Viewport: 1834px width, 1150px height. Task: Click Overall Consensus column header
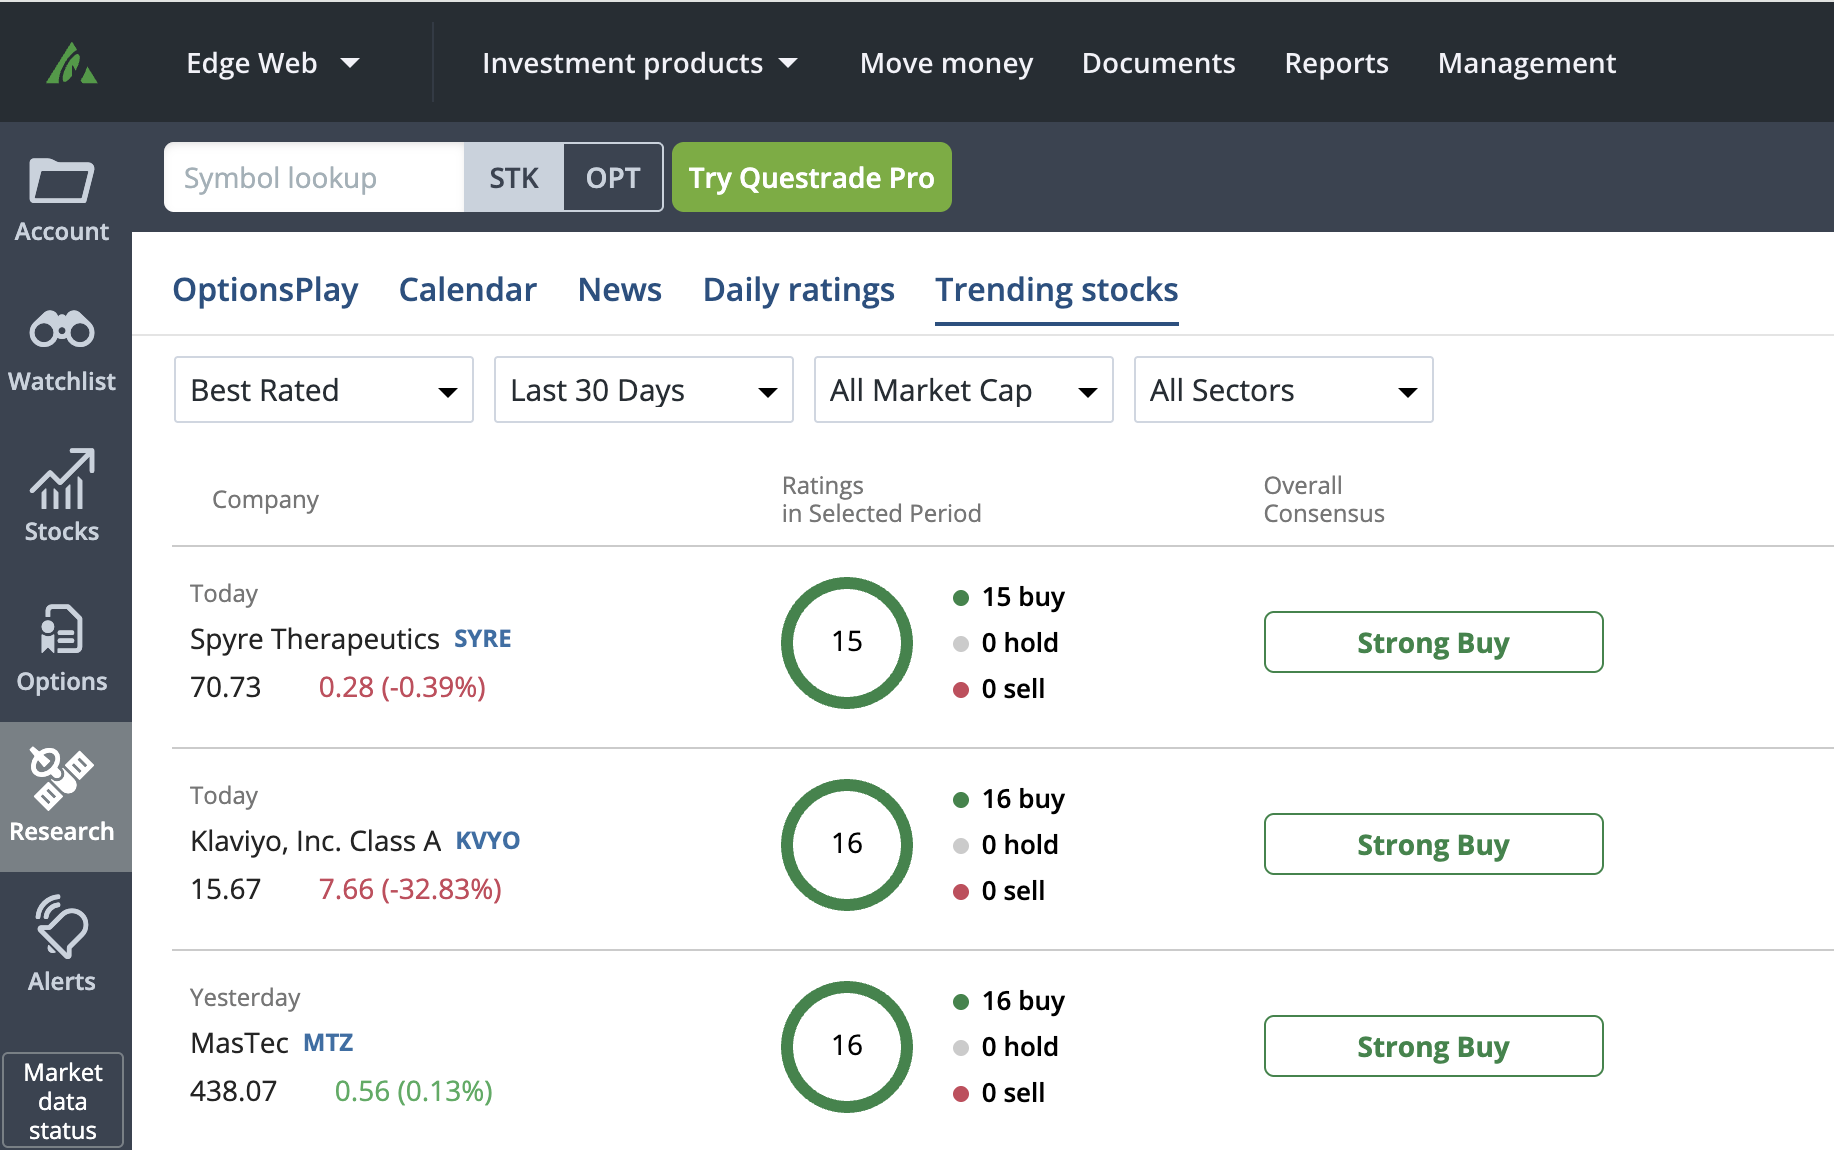coord(1324,499)
